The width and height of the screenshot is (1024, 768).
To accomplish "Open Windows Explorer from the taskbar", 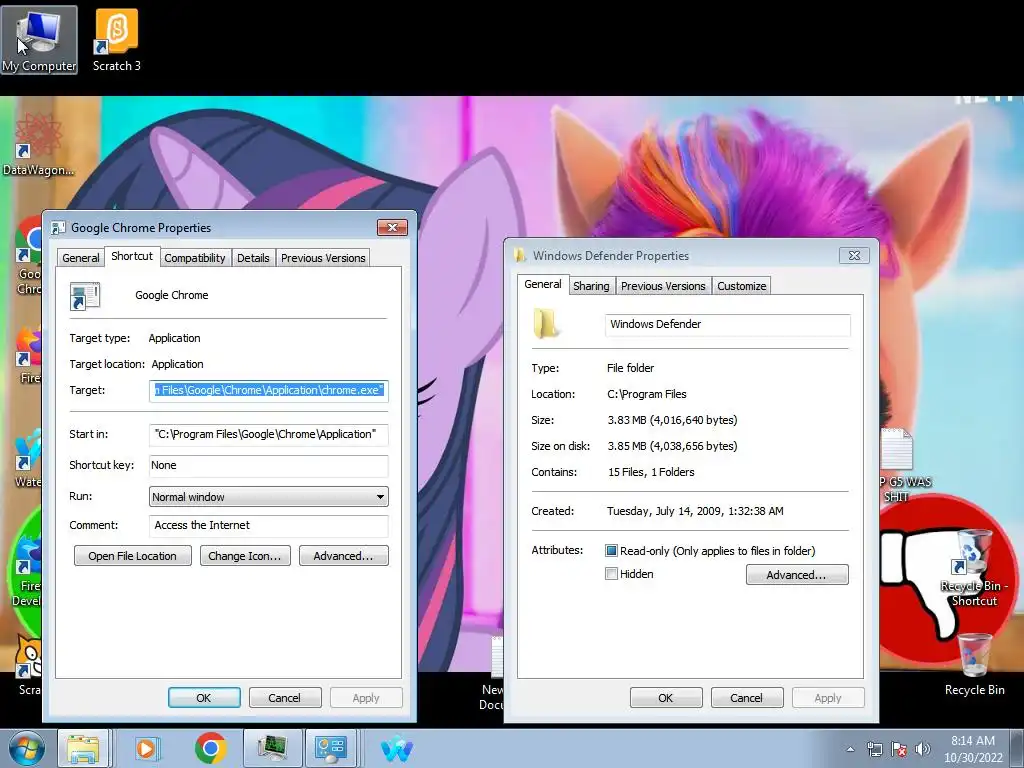I will pyautogui.click(x=83, y=748).
